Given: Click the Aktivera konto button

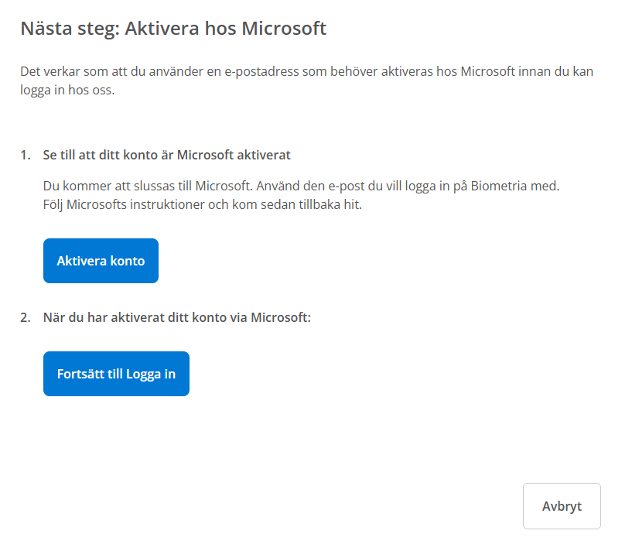Looking at the screenshot, I should click(x=101, y=261).
